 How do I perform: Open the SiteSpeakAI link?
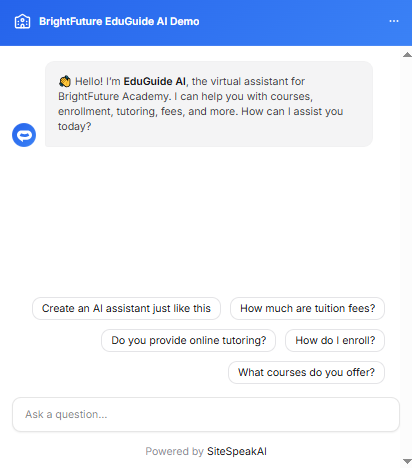coord(237,451)
